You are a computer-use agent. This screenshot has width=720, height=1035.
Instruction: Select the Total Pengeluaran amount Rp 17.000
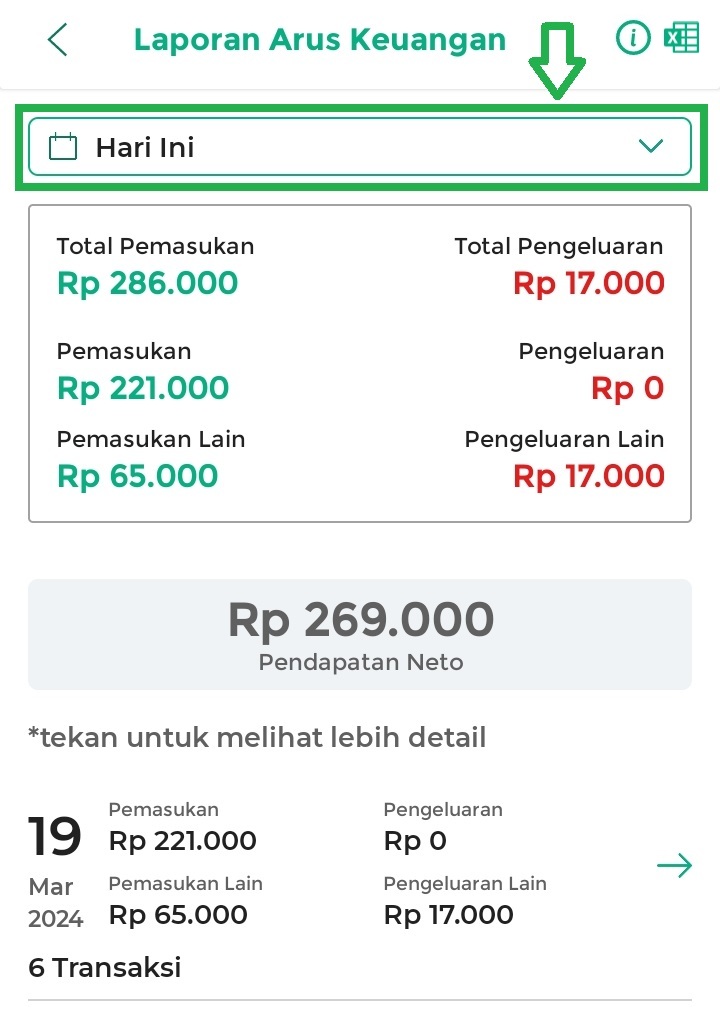[588, 283]
